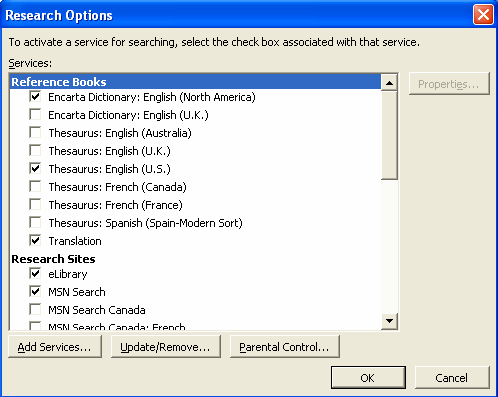This screenshot has height=397, width=498.
Task: Enable Thesaurus: French (Canada) checkbox
Action: point(35,187)
